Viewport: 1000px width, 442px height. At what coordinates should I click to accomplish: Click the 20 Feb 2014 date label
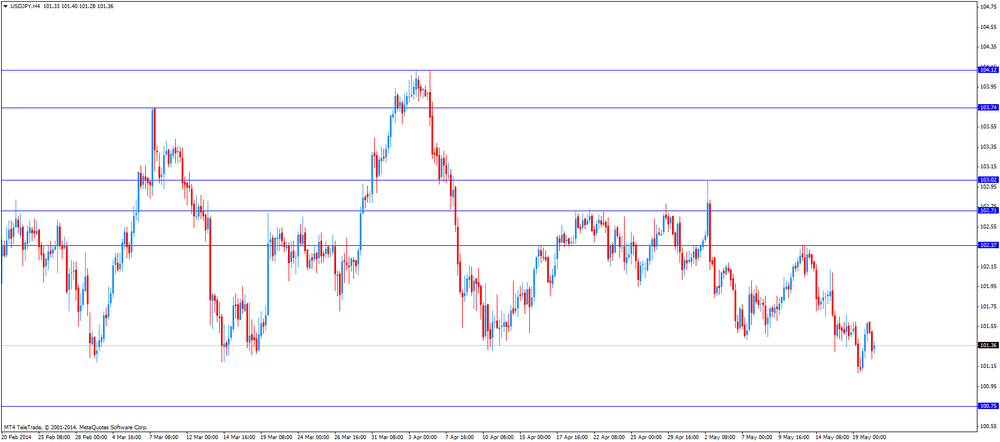[15, 438]
